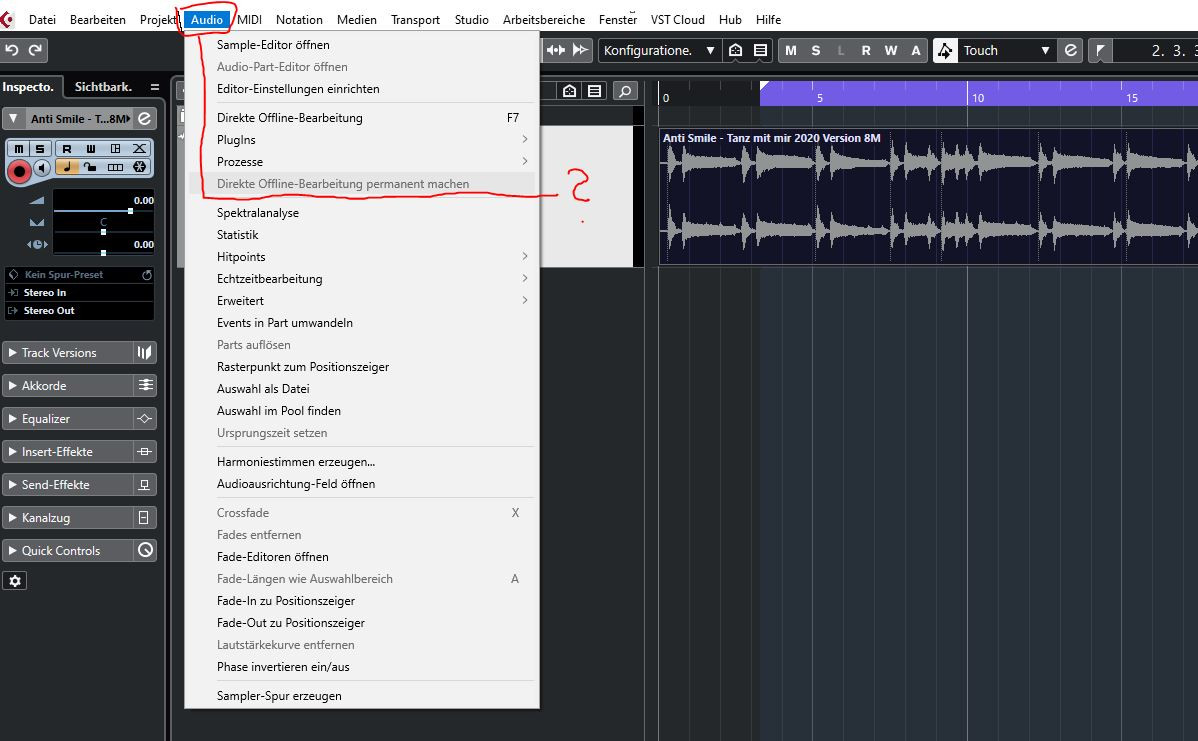Choose Direkte Offline-Bearbeitung from Audio menu
This screenshot has width=1198, height=741.
click(x=361, y=118)
